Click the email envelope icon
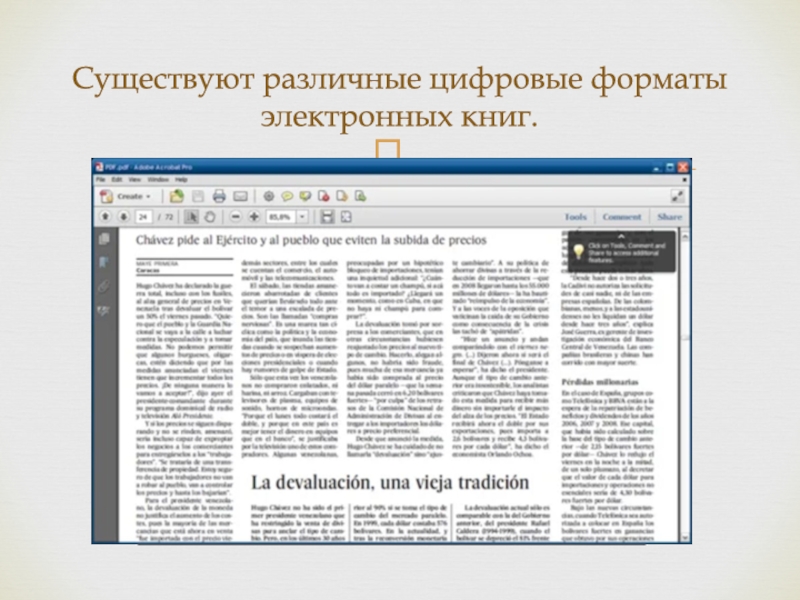The width and height of the screenshot is (800, 600). [x=240, y=196]
